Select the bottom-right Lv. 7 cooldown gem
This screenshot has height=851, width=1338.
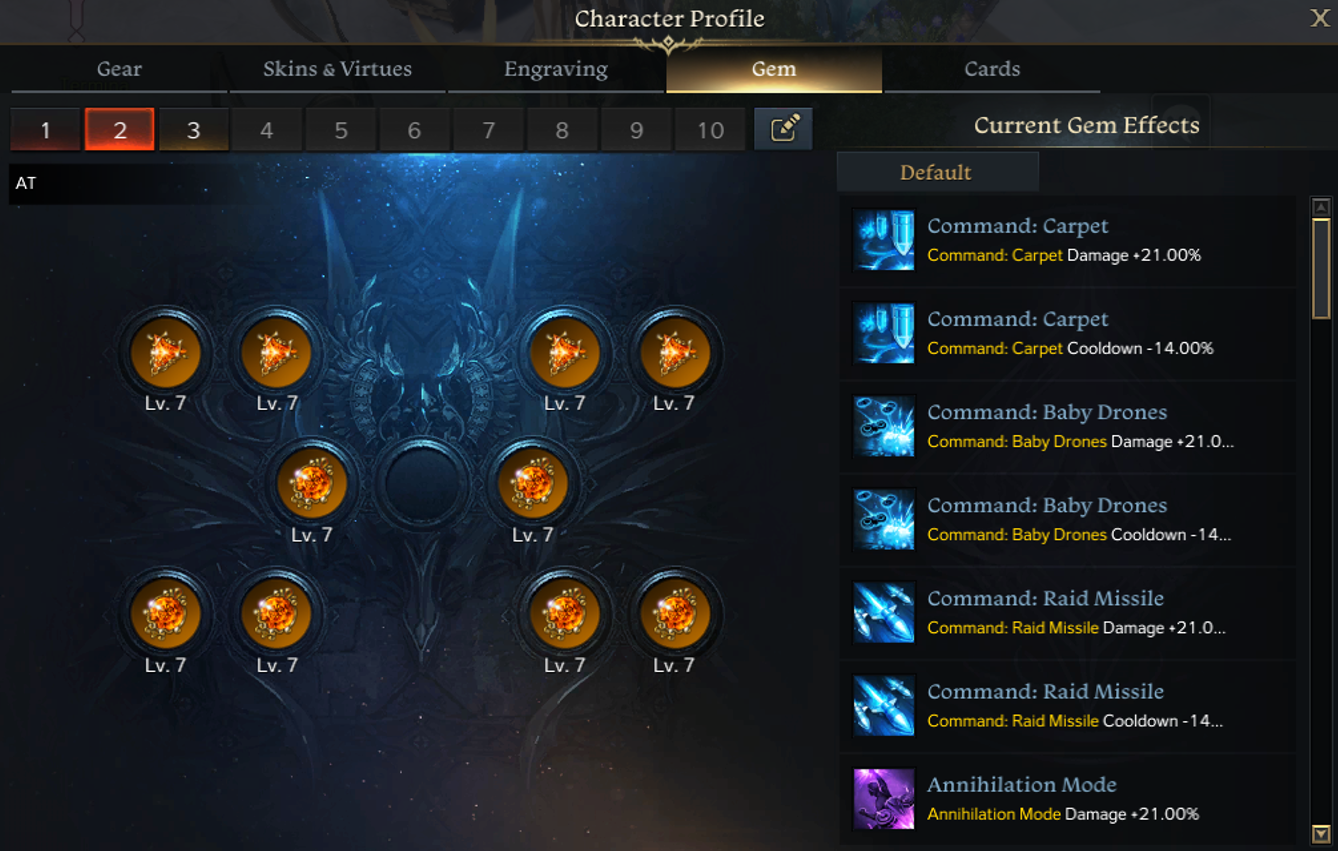[675, 613]
